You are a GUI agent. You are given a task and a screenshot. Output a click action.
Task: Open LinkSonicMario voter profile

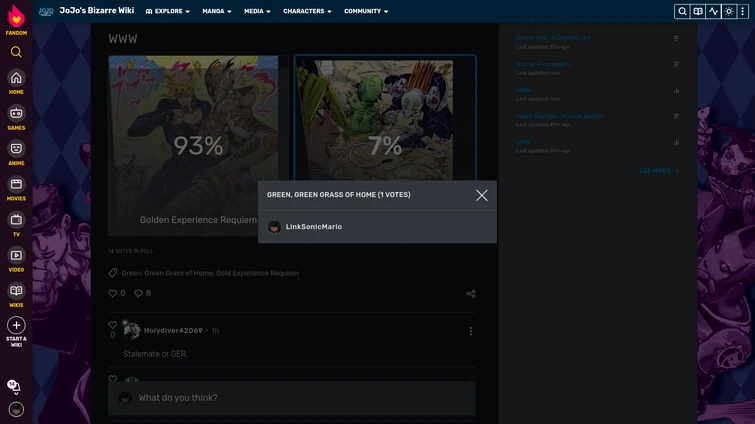313,227
